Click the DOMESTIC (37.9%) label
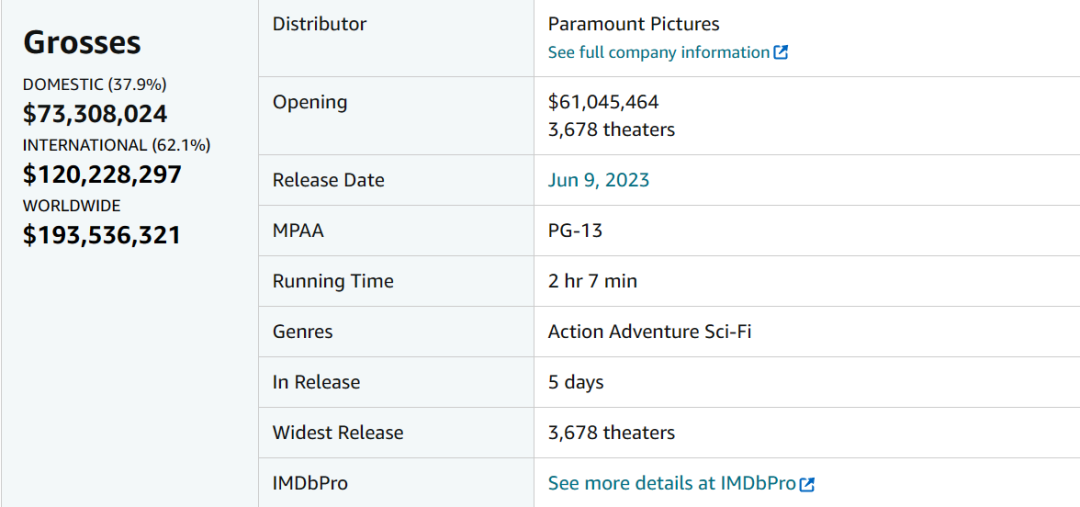Image resolution: width=1080 pixels, height=507 pixels. point(95,85)
